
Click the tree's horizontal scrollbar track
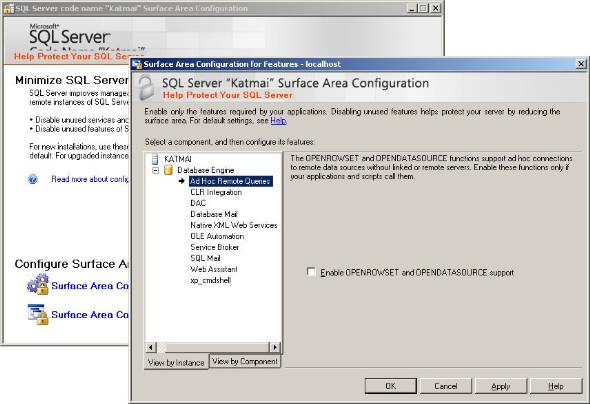pyautogui.click(x=213, y=347)
